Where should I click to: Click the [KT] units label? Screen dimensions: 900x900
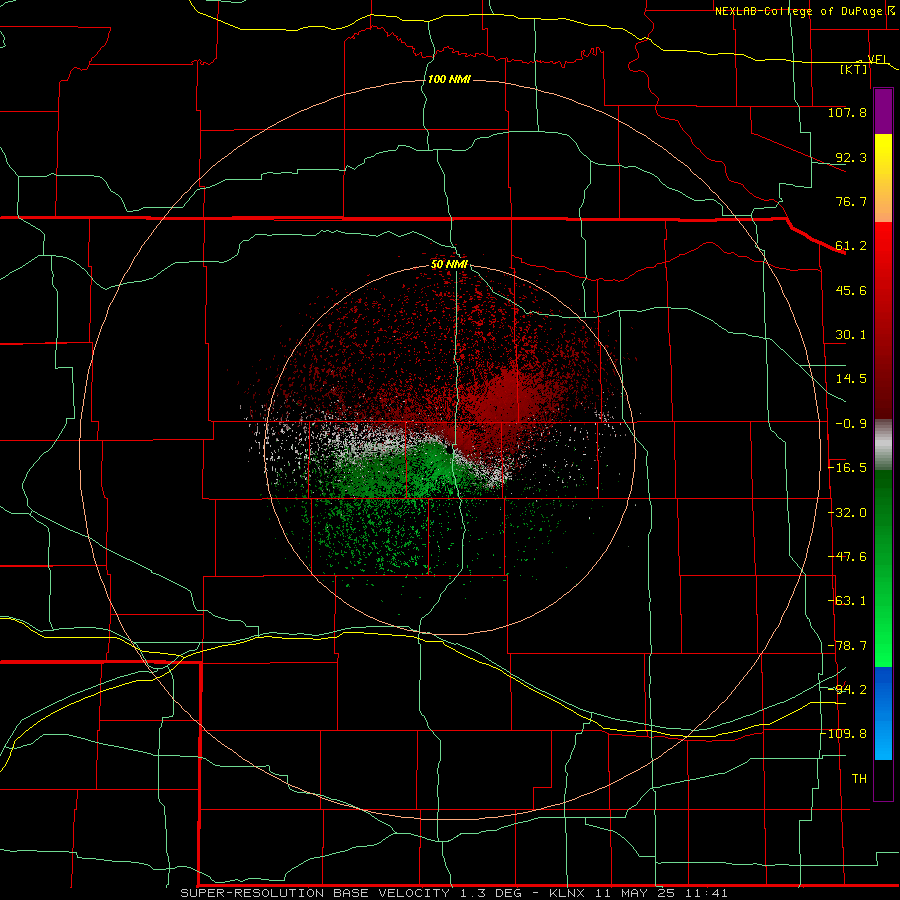(x=854, y=69)
